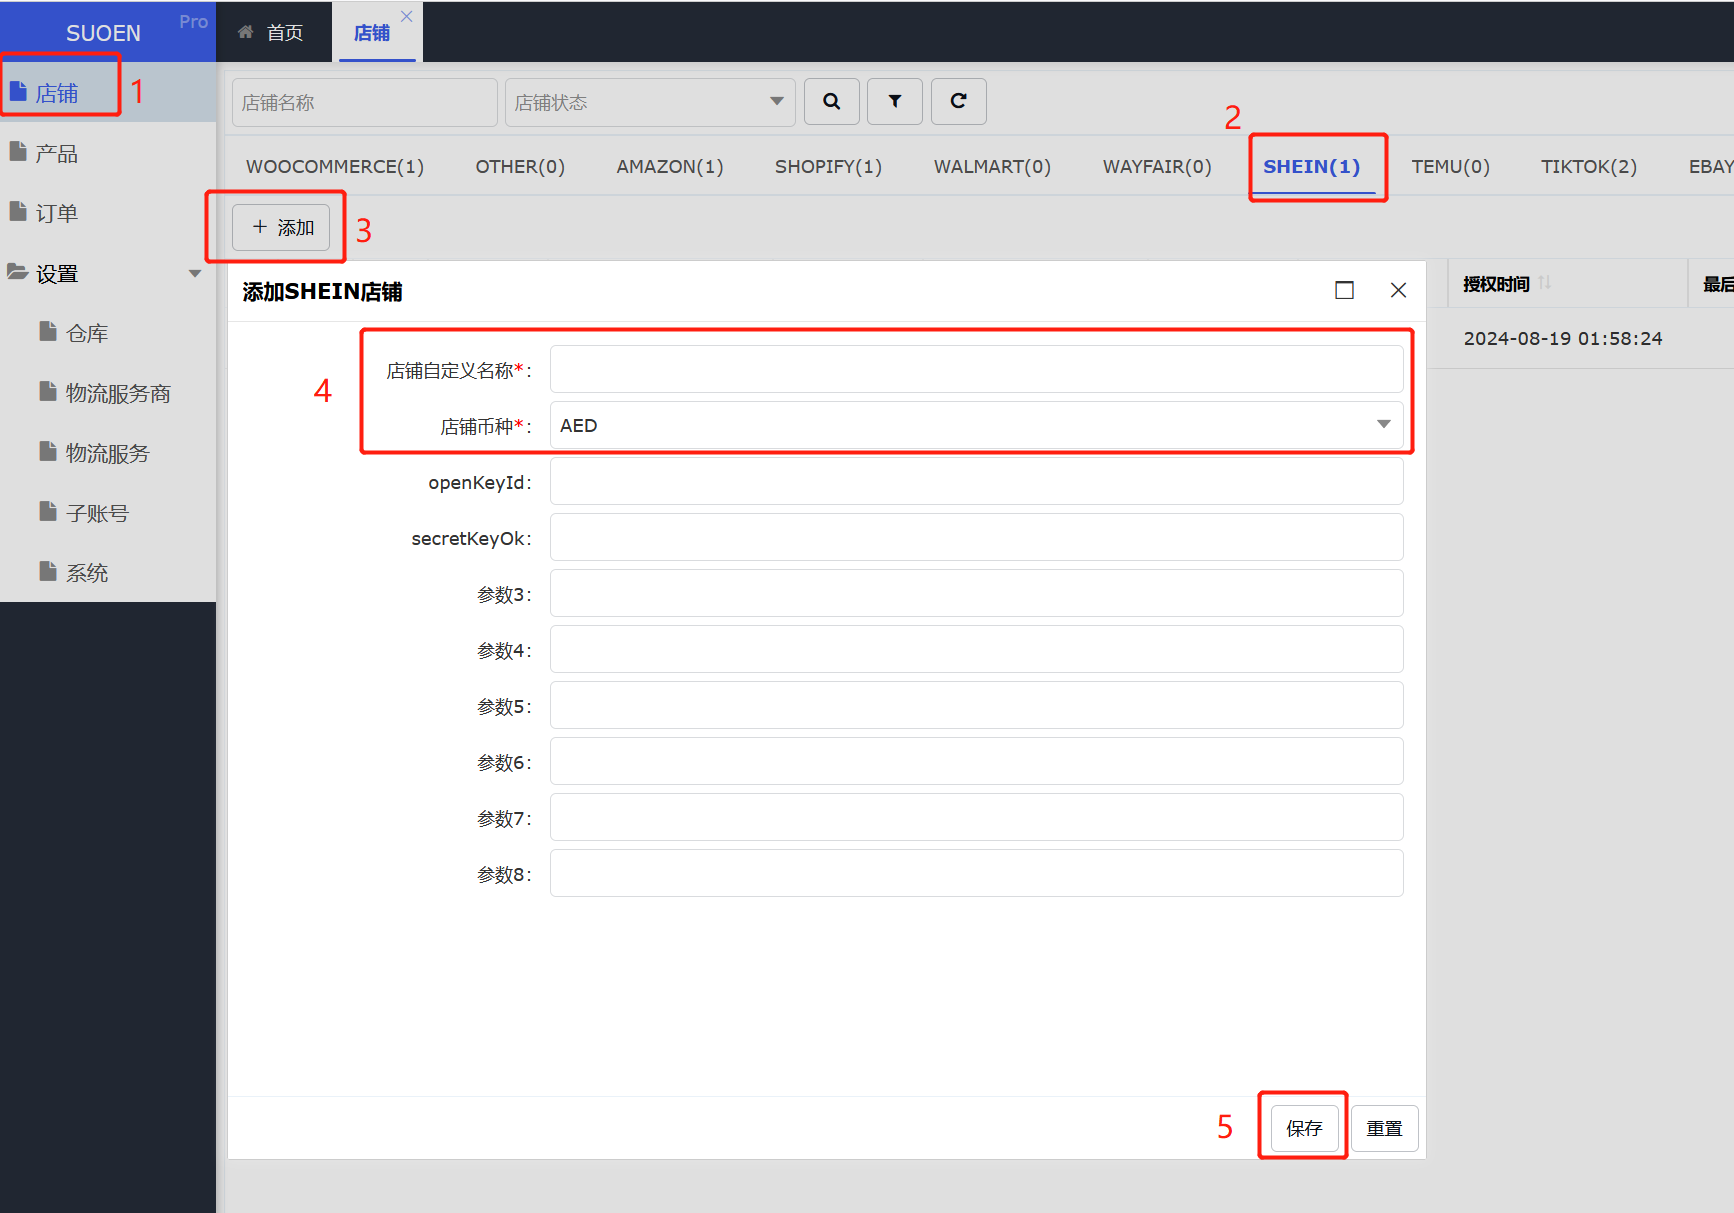The width and height of the screenshot is (1734, 1213).
Task: Click the openKeyId input field
Action: click(x=976, y=481)
